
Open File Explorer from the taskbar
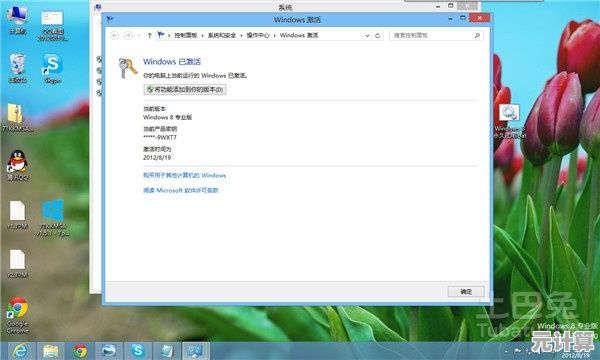(x=51, y=350)
